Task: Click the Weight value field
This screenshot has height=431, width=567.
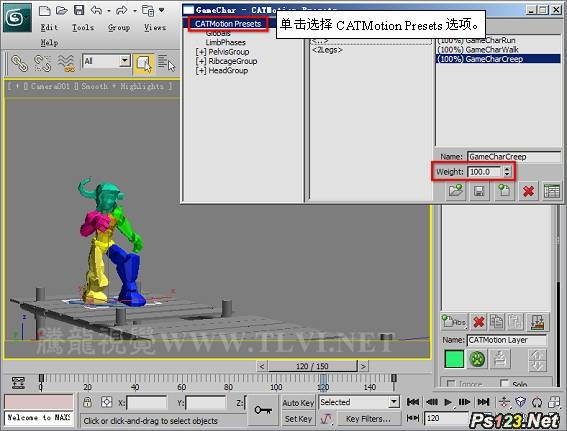Action: point(485,172)
